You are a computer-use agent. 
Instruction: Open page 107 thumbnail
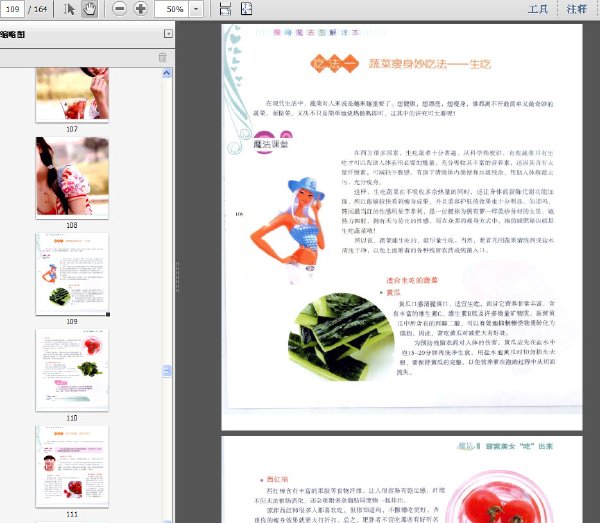72,94
